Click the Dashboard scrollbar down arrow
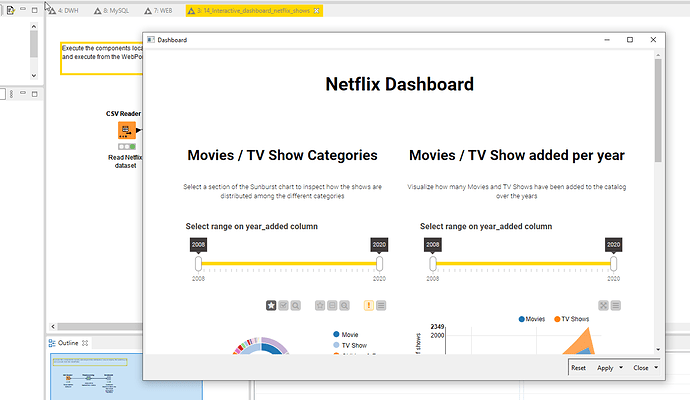The width and height of the screenshot is (690, 400). click(658, 349)
